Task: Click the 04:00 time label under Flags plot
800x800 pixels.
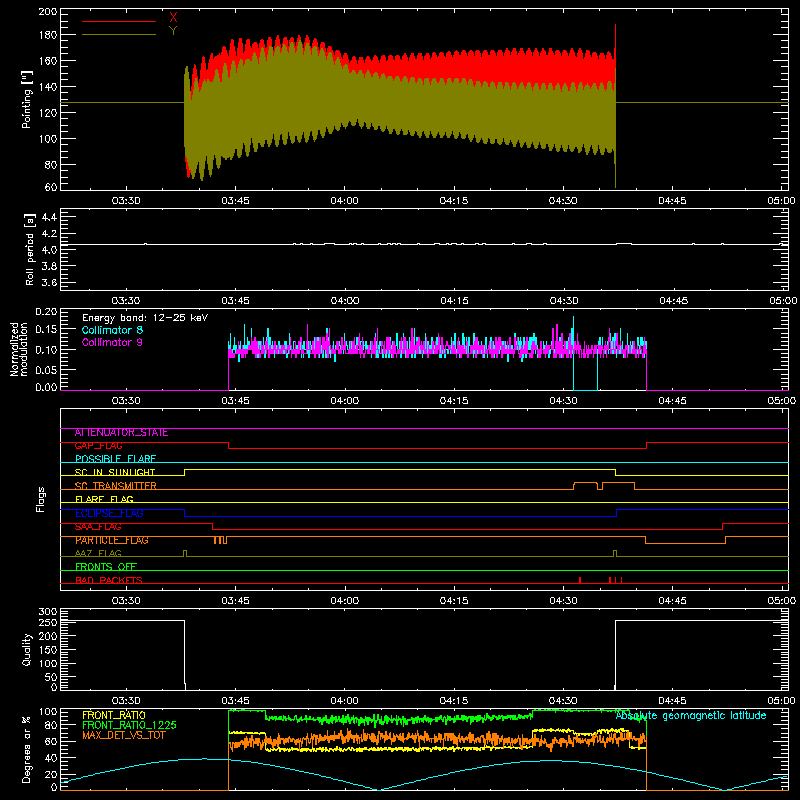Action: click(344, 601)
